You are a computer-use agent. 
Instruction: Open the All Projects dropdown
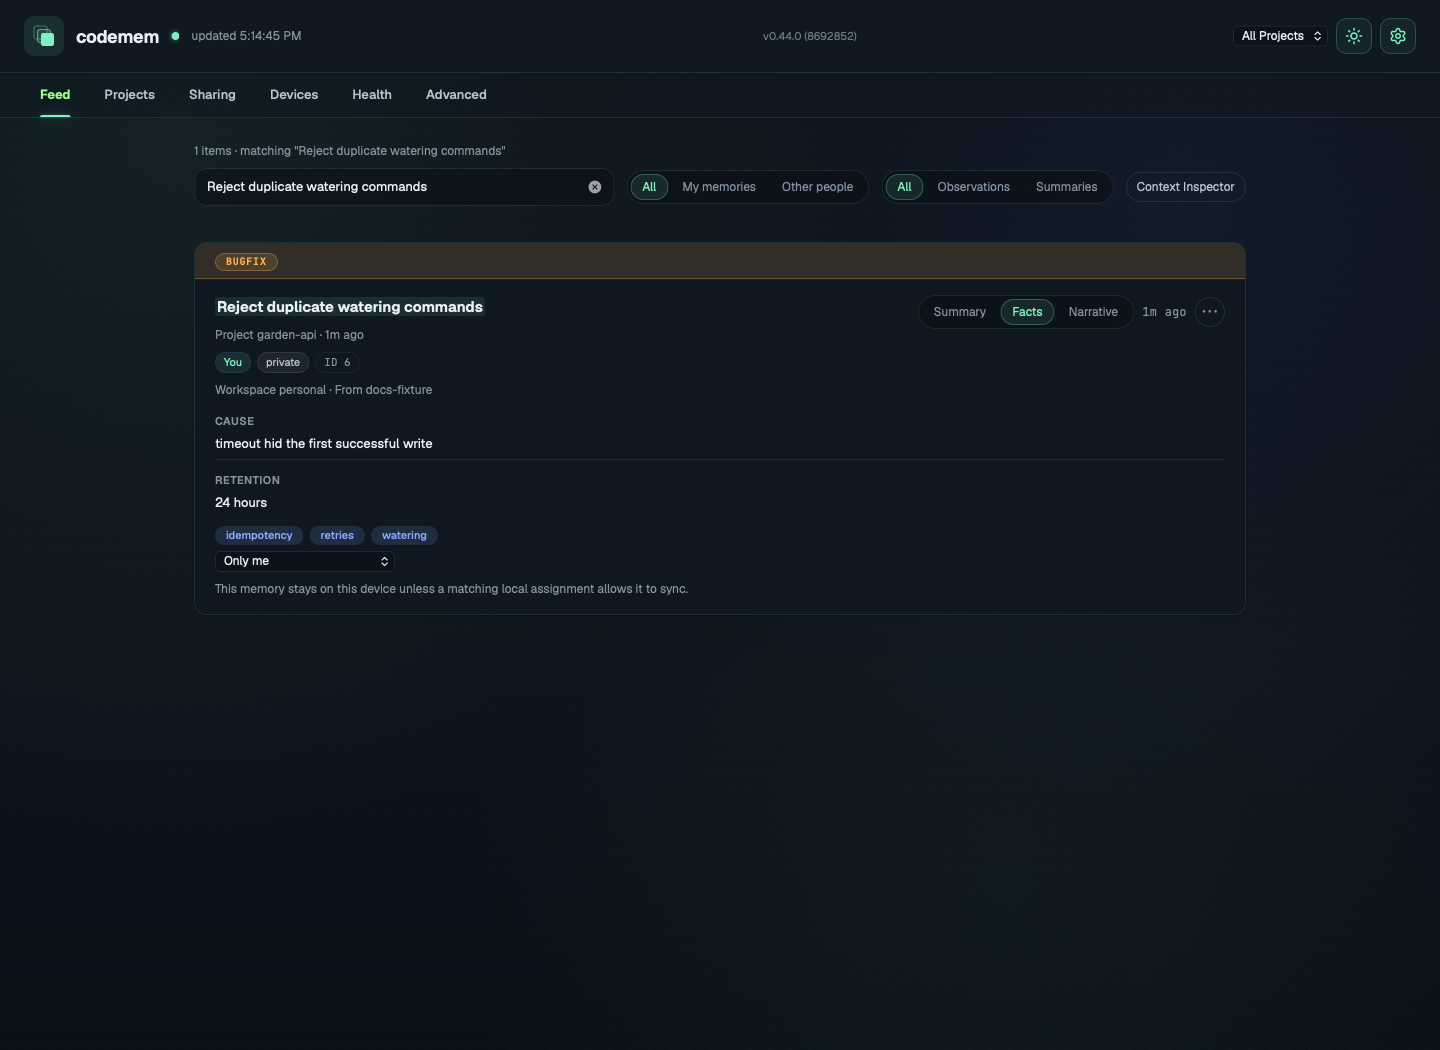[1280, 36]
